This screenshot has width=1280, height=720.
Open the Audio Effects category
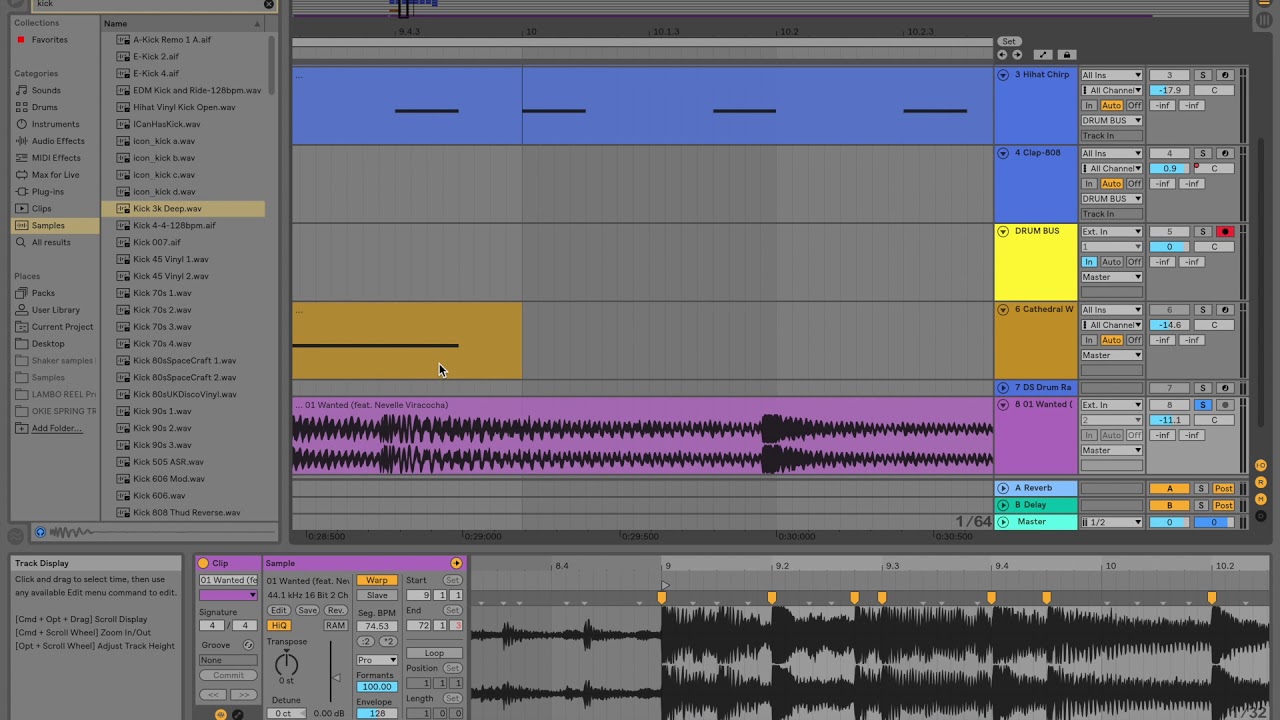tap(57, 141)
